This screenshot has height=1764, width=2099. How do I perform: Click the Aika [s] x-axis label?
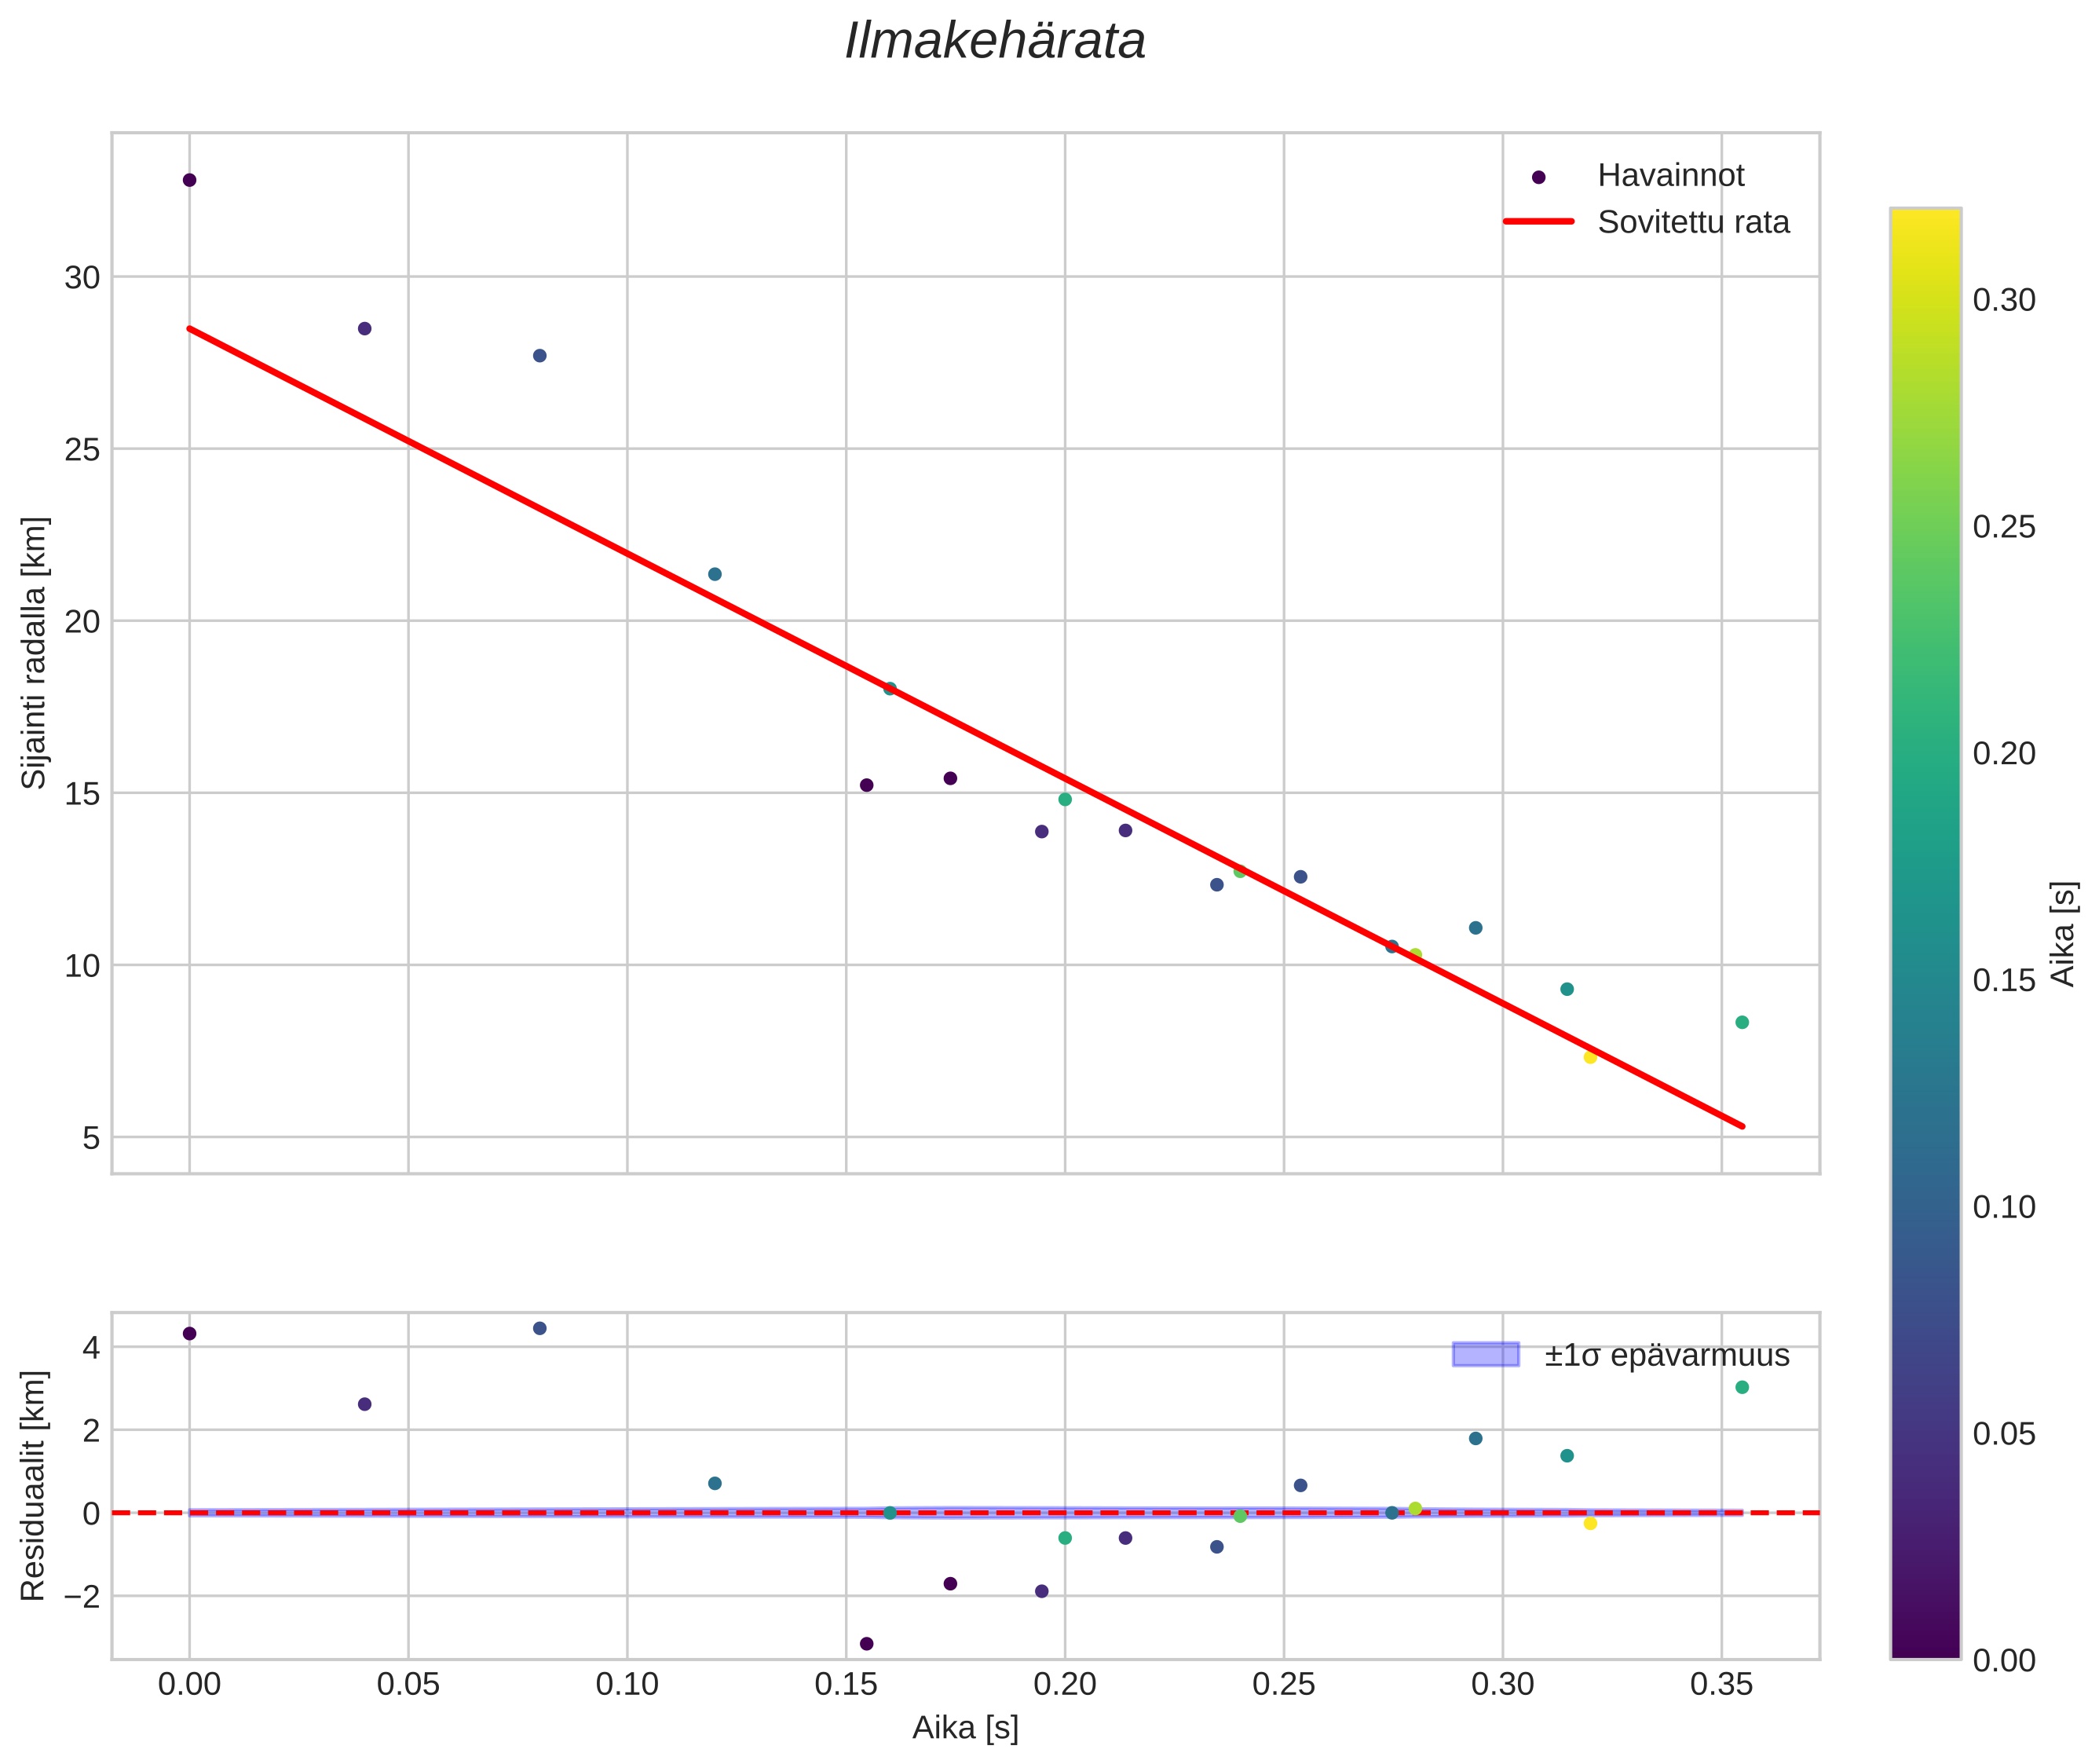(964, 1727)
